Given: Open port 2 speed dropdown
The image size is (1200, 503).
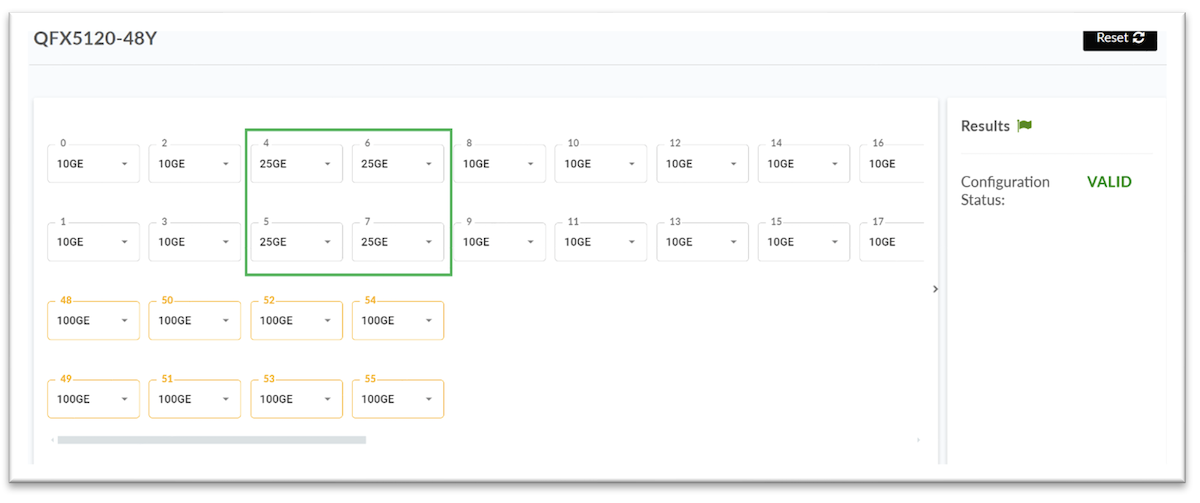Looking at the screenshot, I should tap(195, 164).
